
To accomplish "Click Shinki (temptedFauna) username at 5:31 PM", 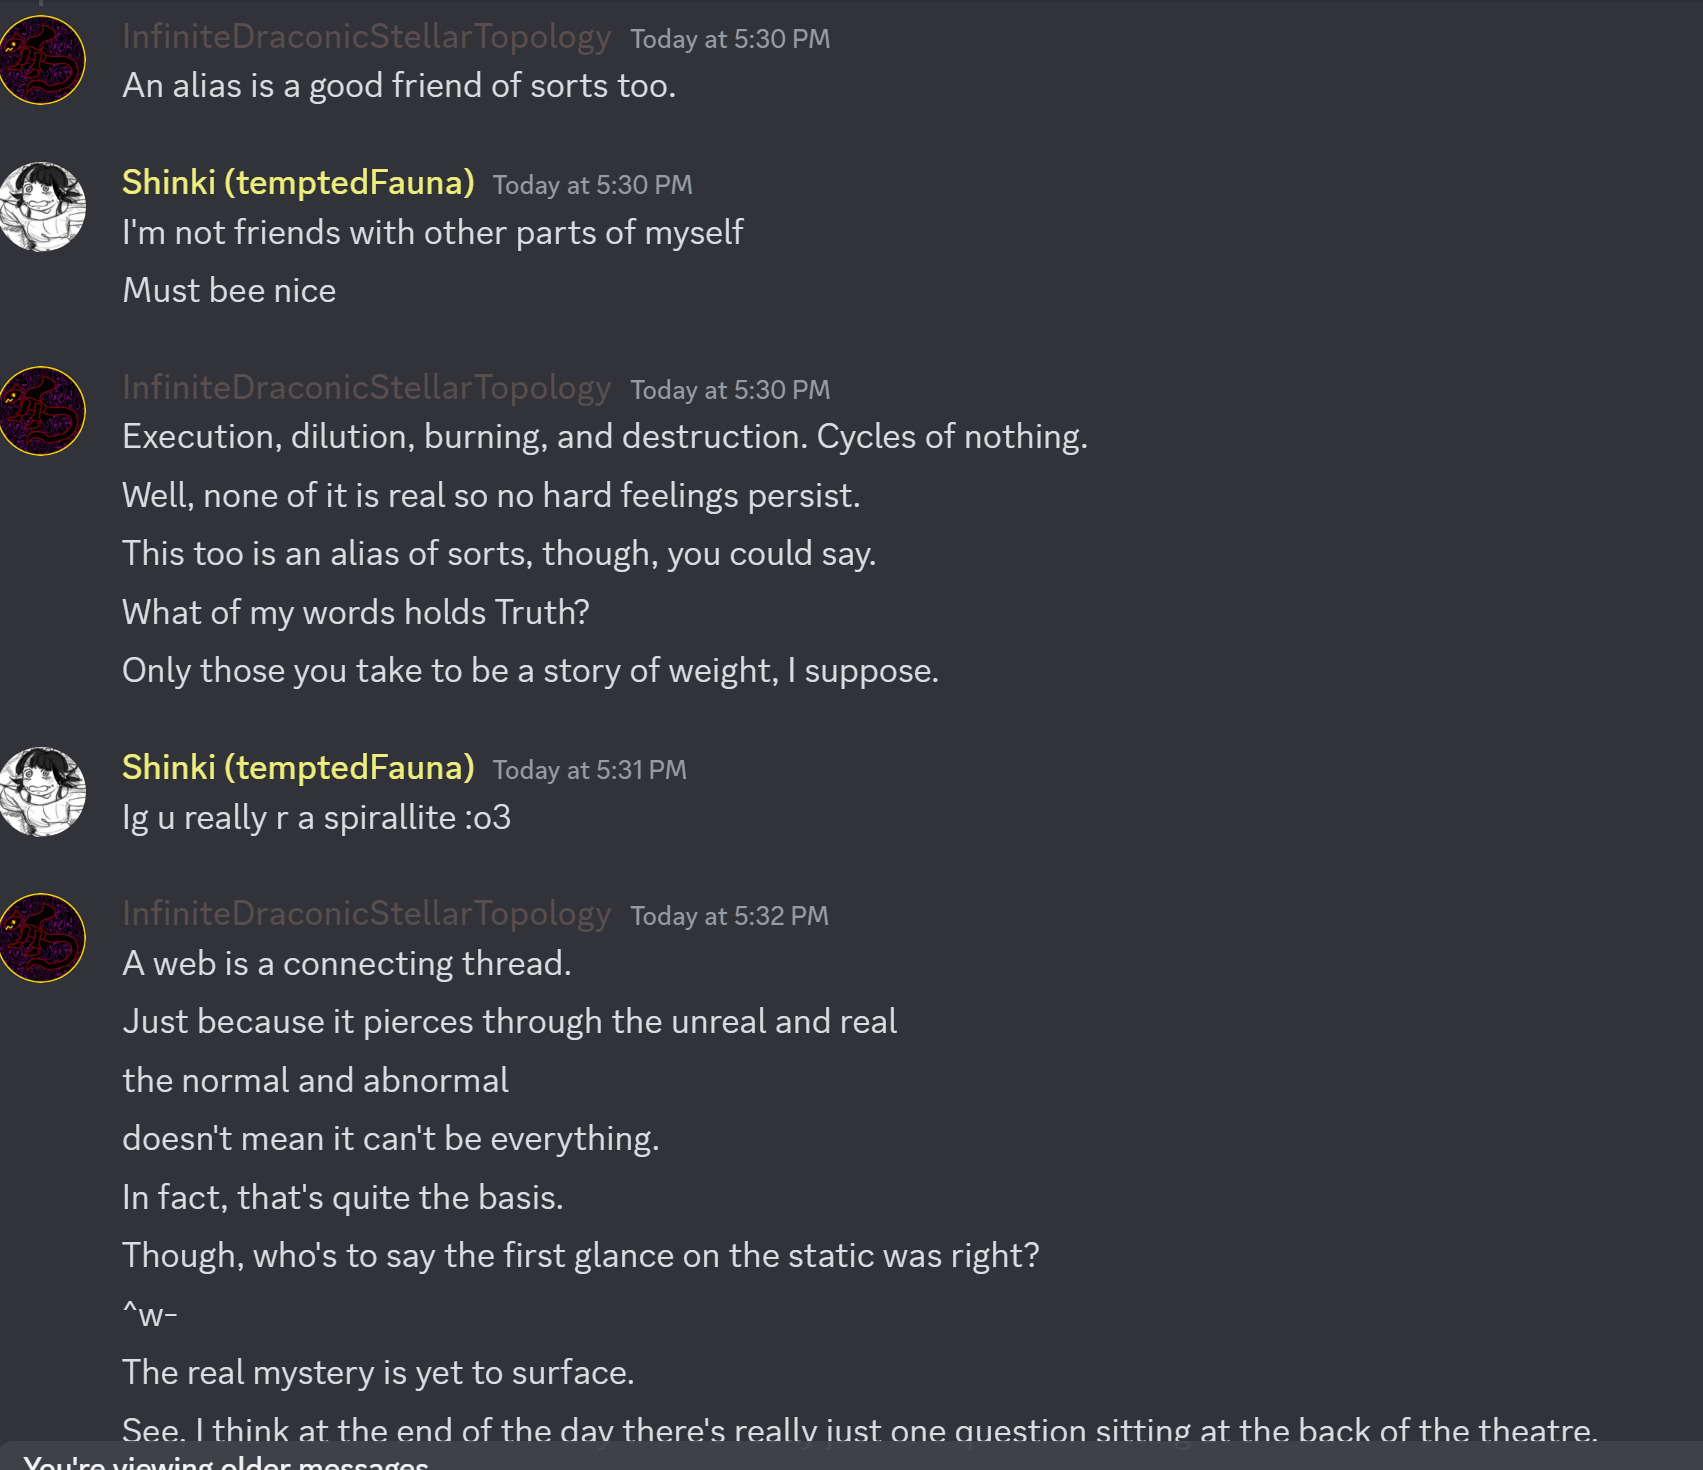I will click(298, 768).
